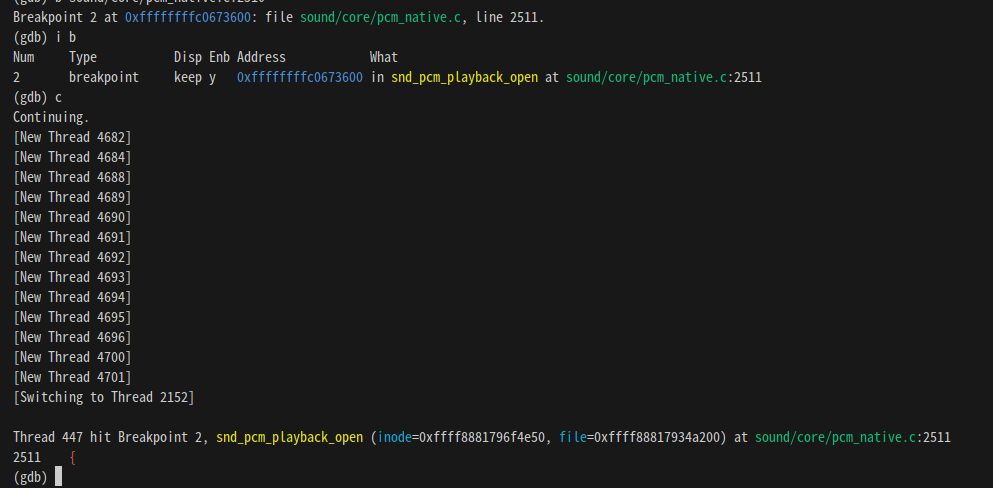Click the red opening brace on line 2511
Image resolution: width=993 pixels, height=488 pixels.
[x=73, y=458]
